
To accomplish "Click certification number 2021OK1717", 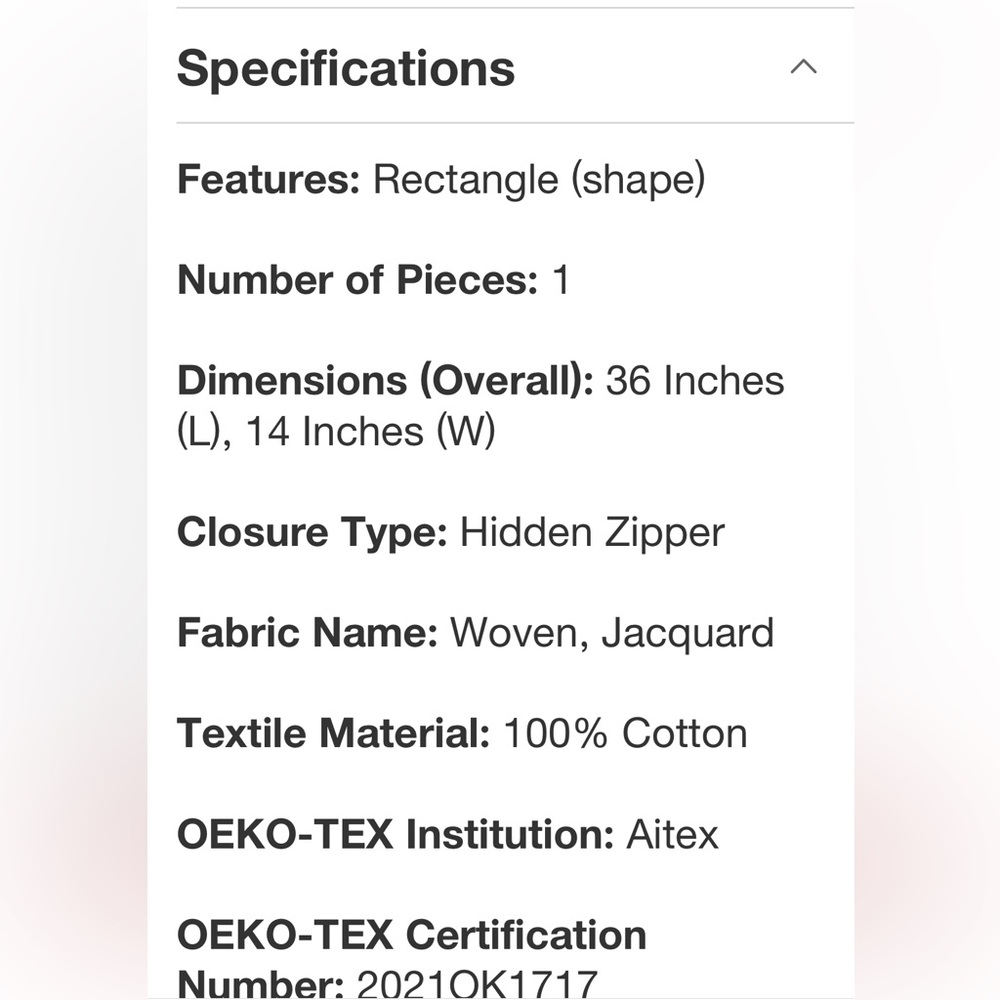I will click(x=477, y=983).
